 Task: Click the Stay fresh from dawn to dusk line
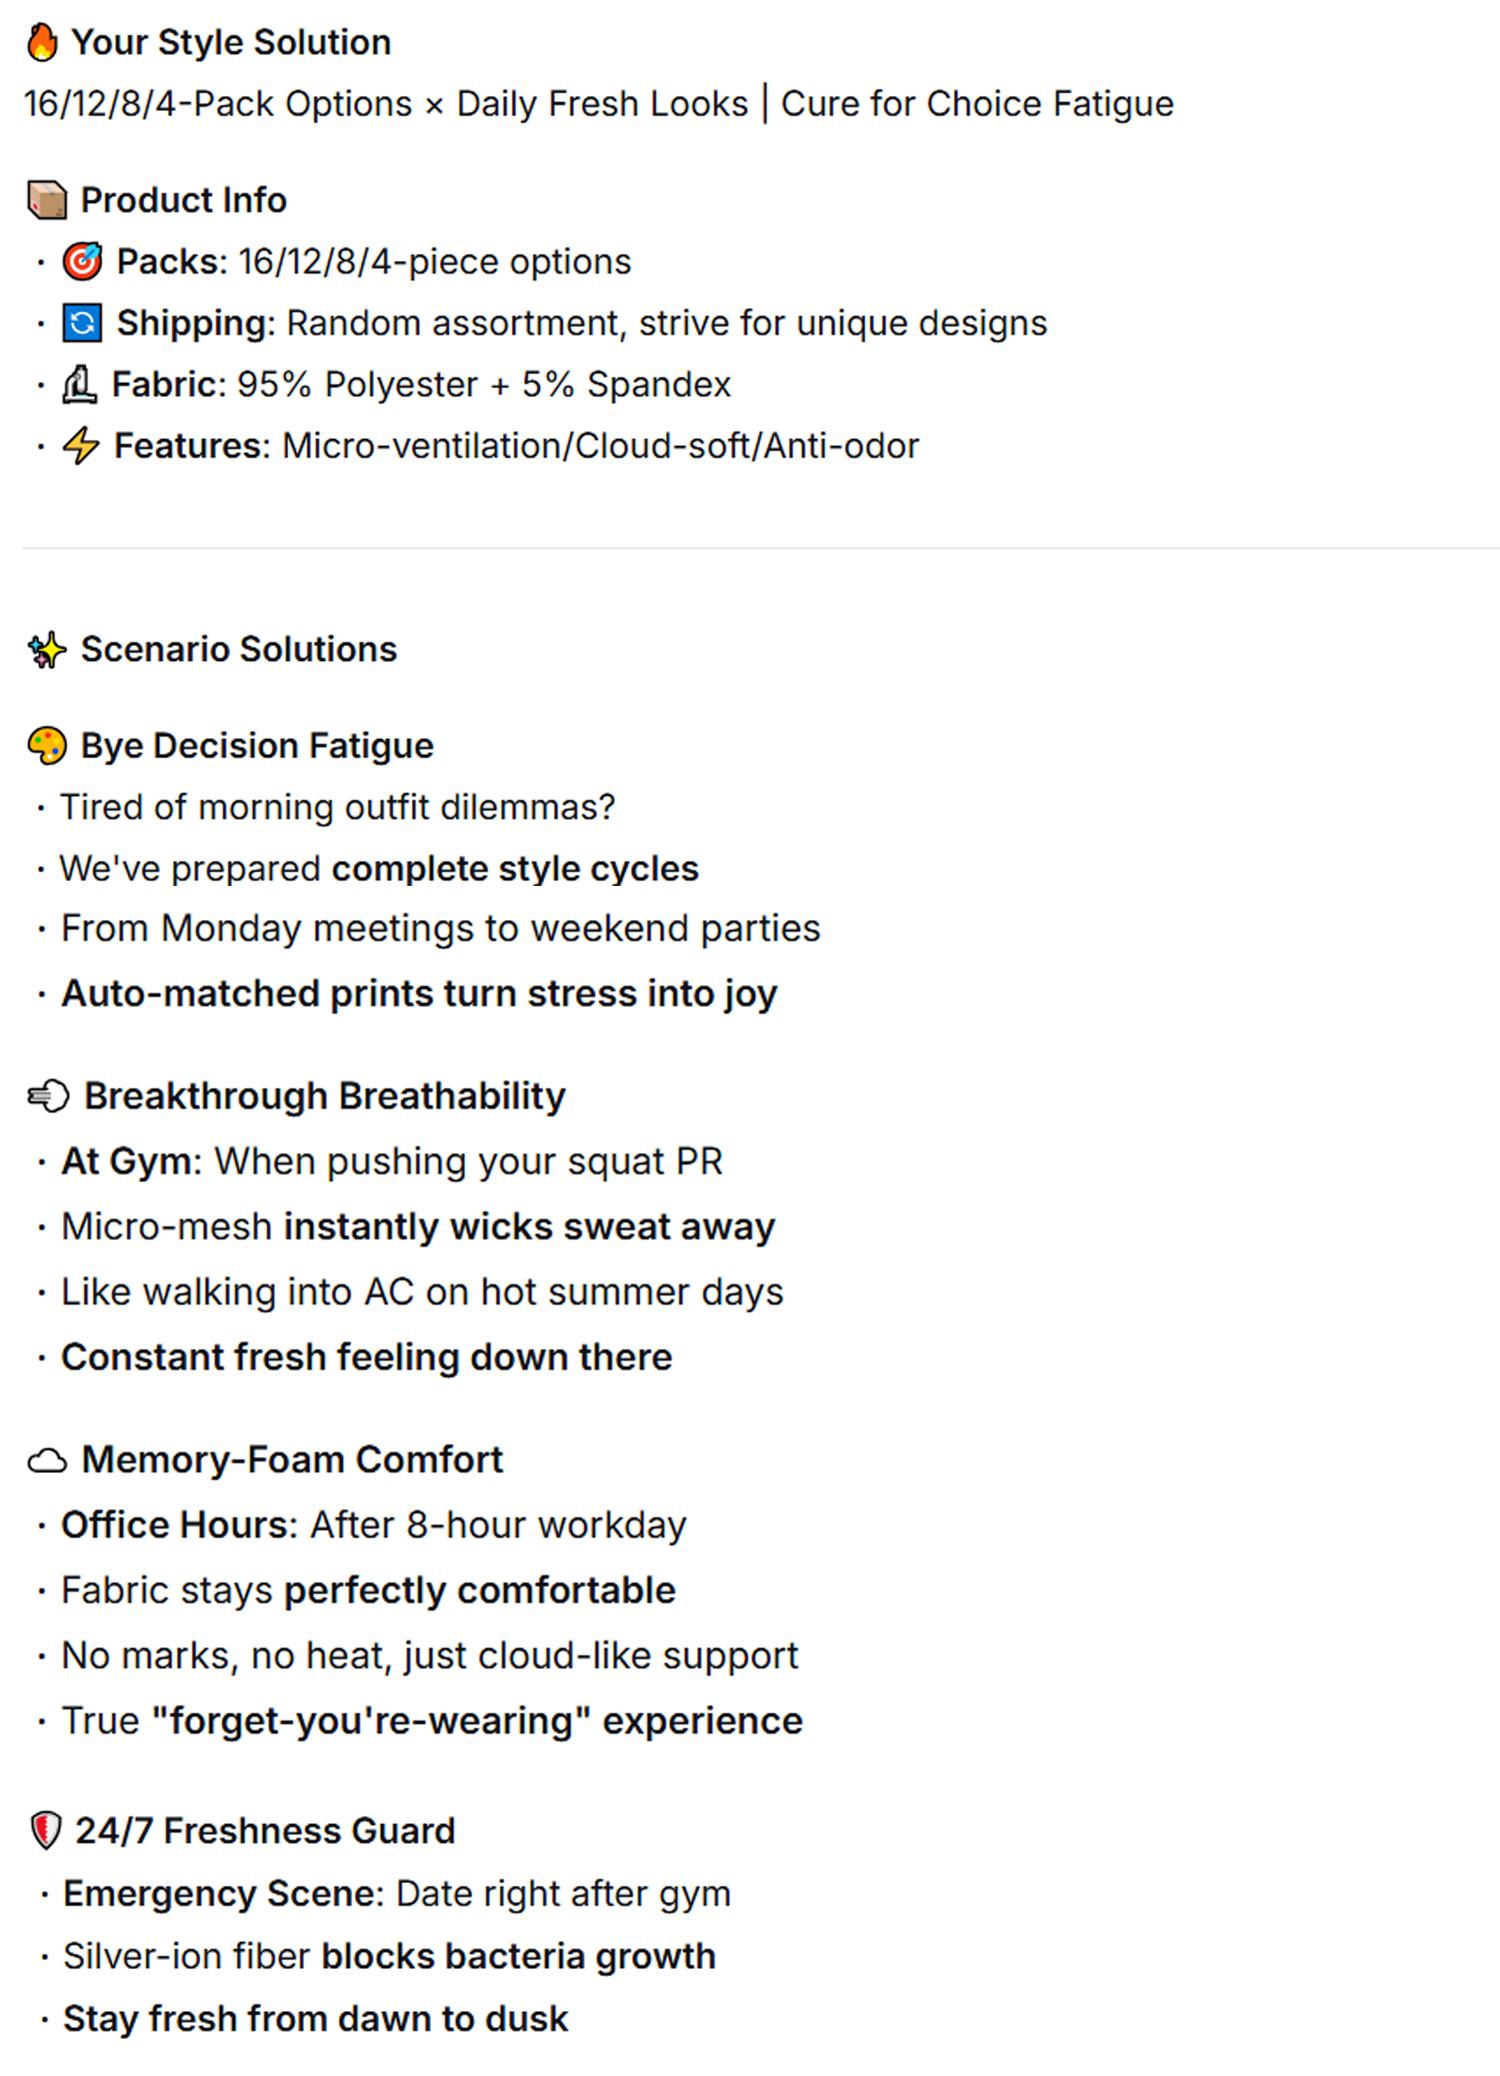[x=315, y=2019]
